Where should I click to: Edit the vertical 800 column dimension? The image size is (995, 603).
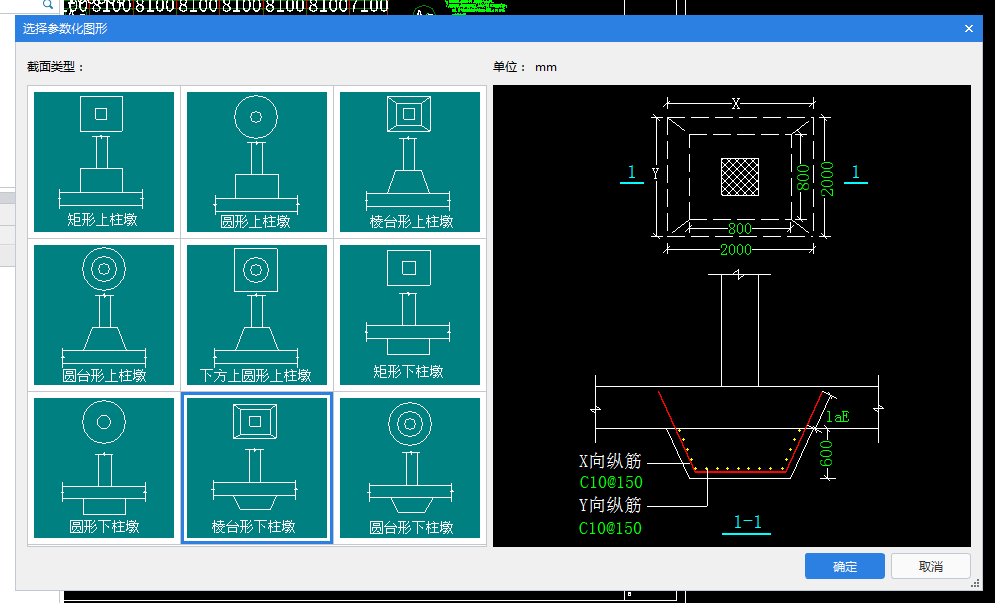(x=801, y=177)
